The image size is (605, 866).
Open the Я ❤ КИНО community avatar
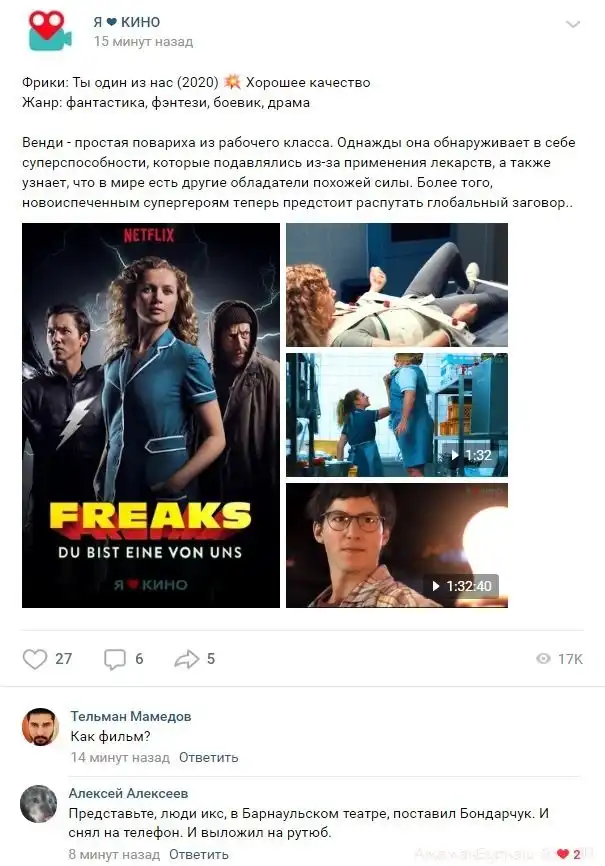(x=49, y=31)
